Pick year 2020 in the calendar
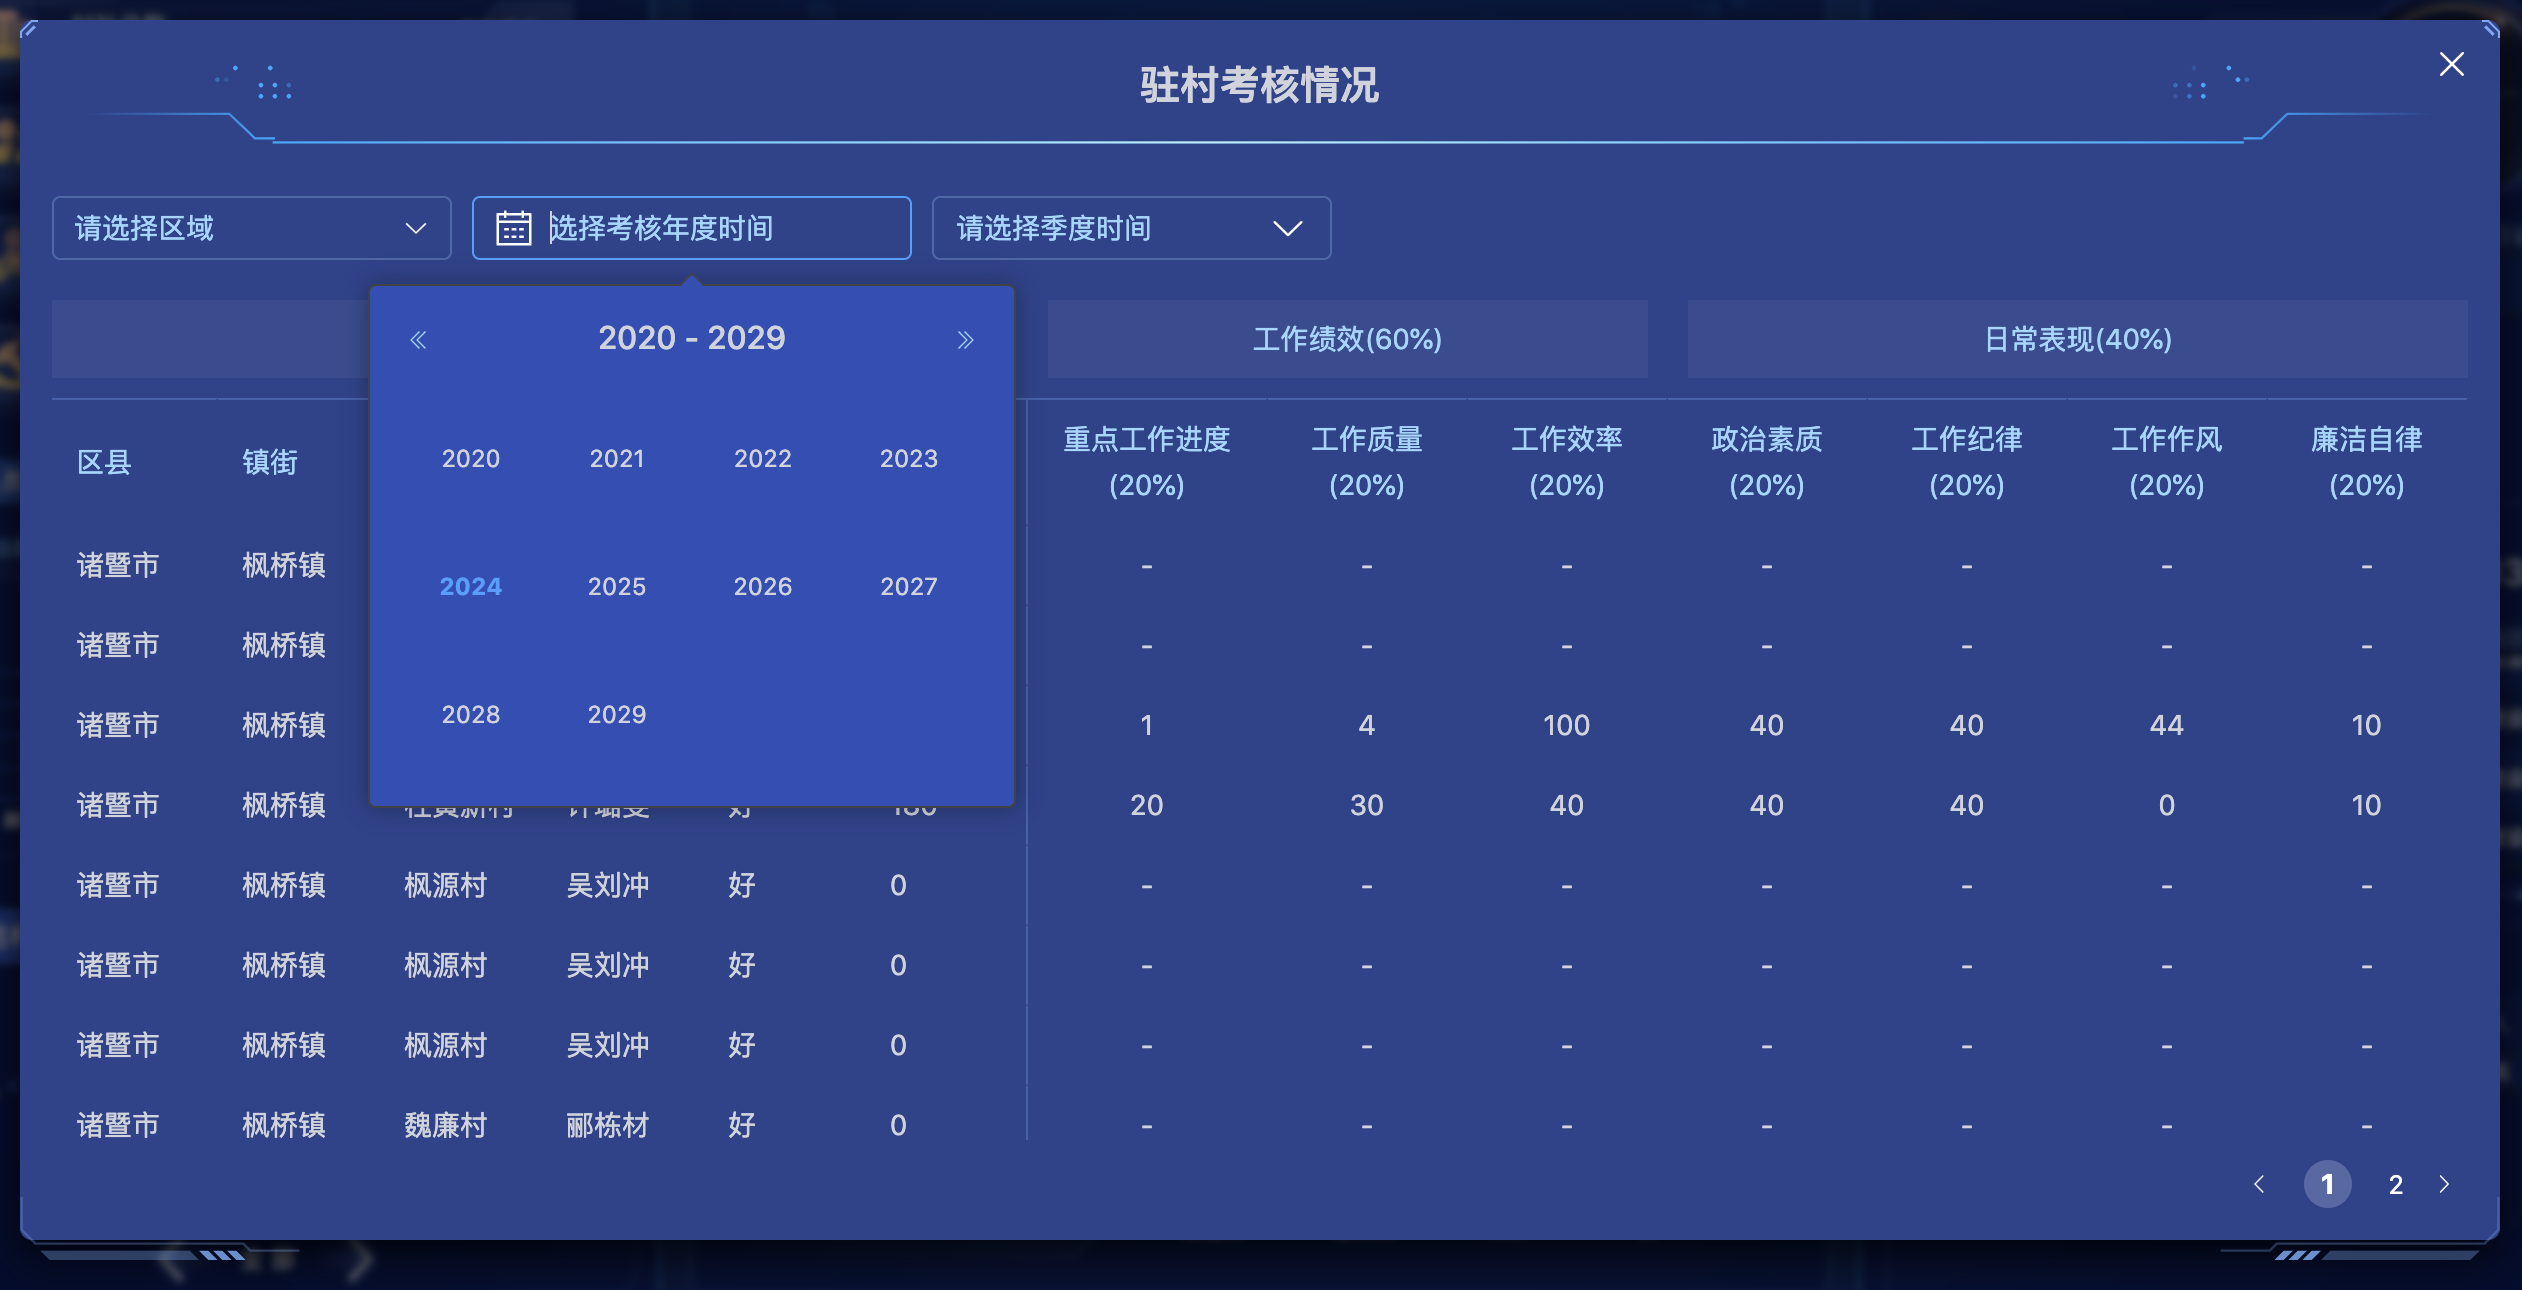The image size is (2522, 1290). click(x=470, y=459)
